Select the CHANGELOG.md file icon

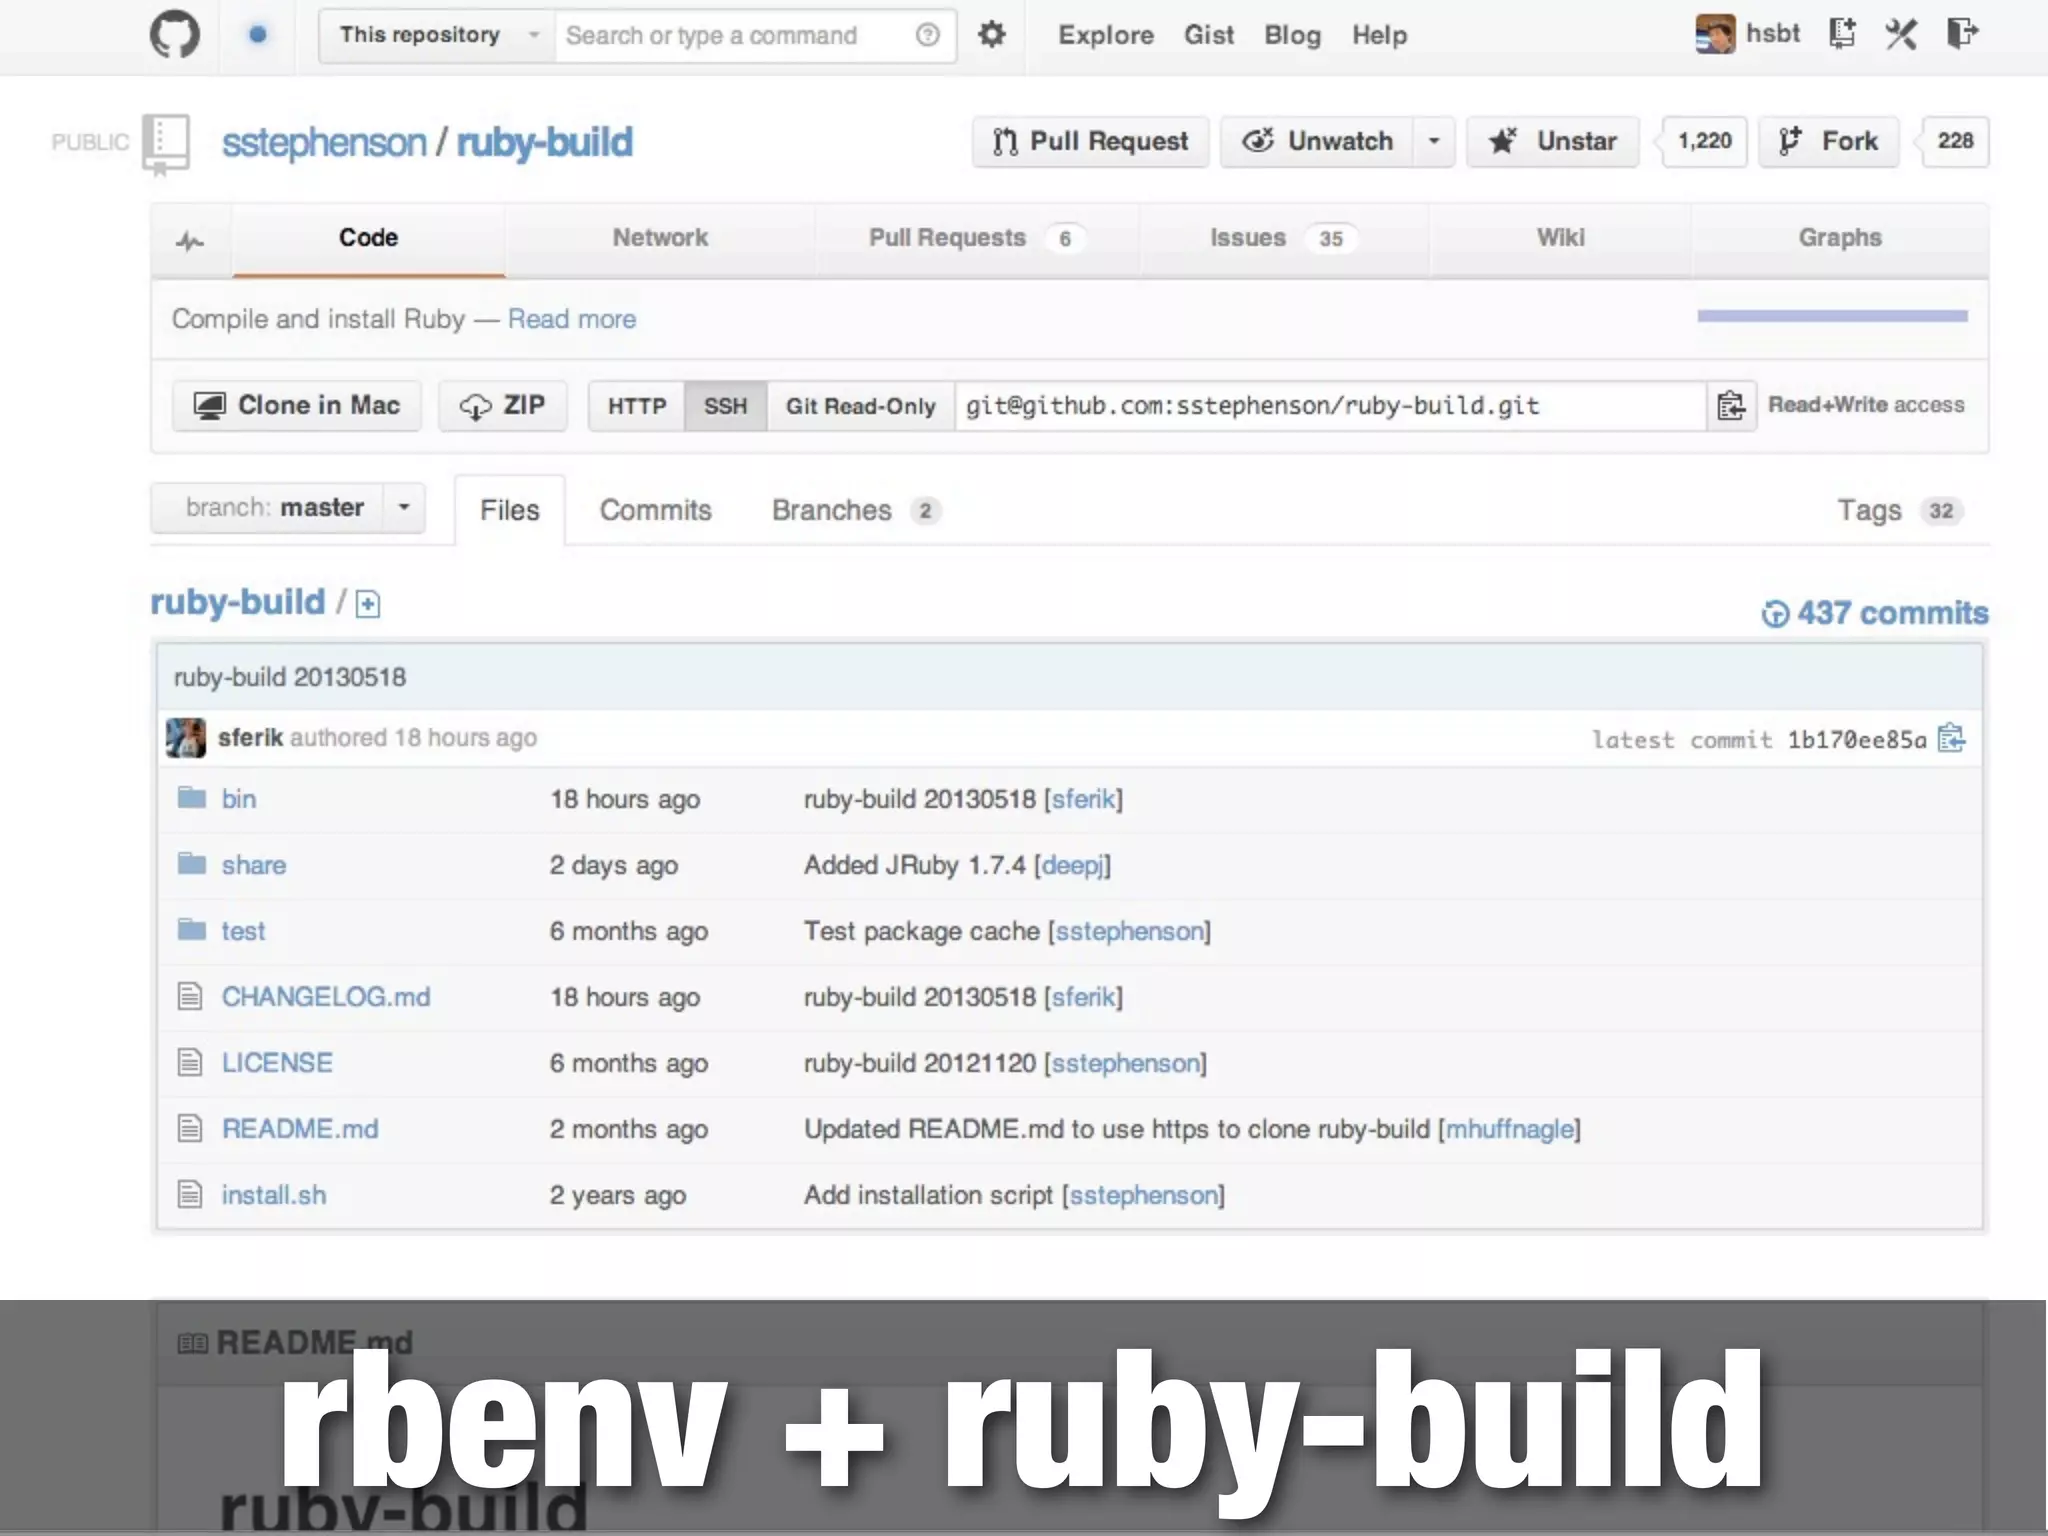coord(190,996)
